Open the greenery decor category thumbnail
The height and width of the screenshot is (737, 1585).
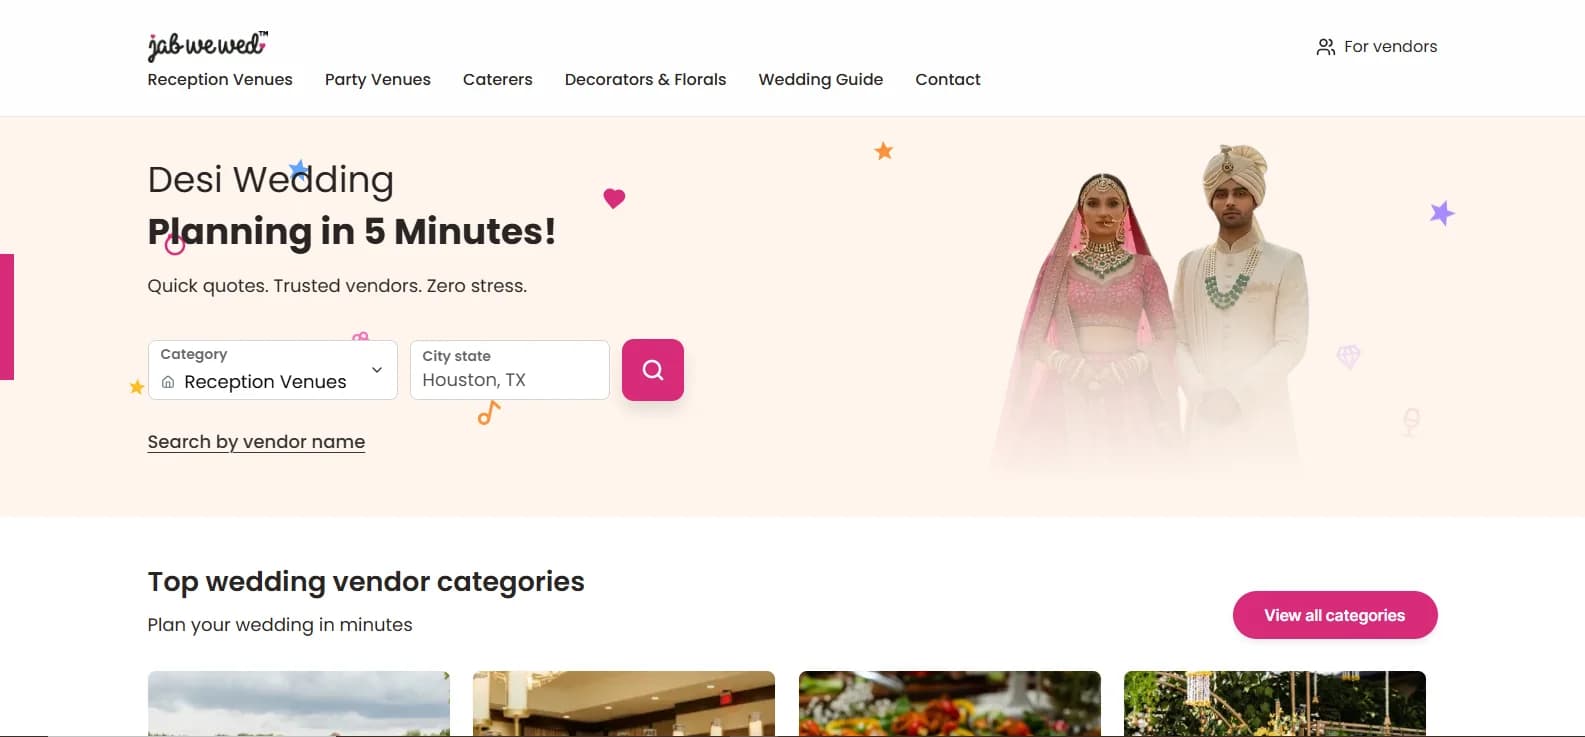point(1275,704)
